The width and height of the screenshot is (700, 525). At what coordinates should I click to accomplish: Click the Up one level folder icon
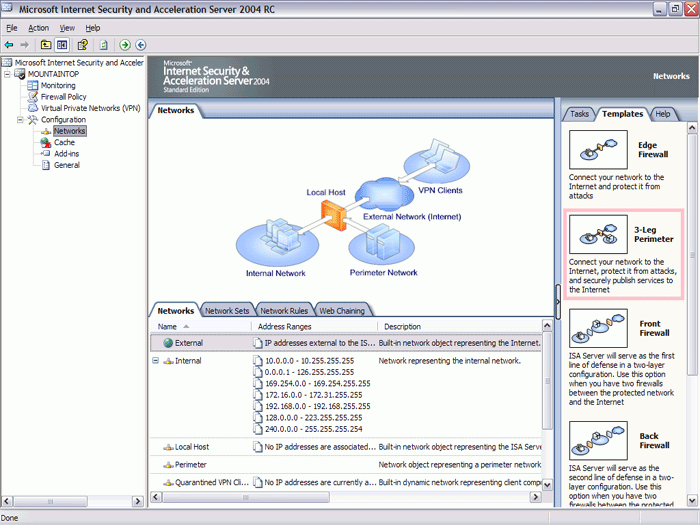46,45
